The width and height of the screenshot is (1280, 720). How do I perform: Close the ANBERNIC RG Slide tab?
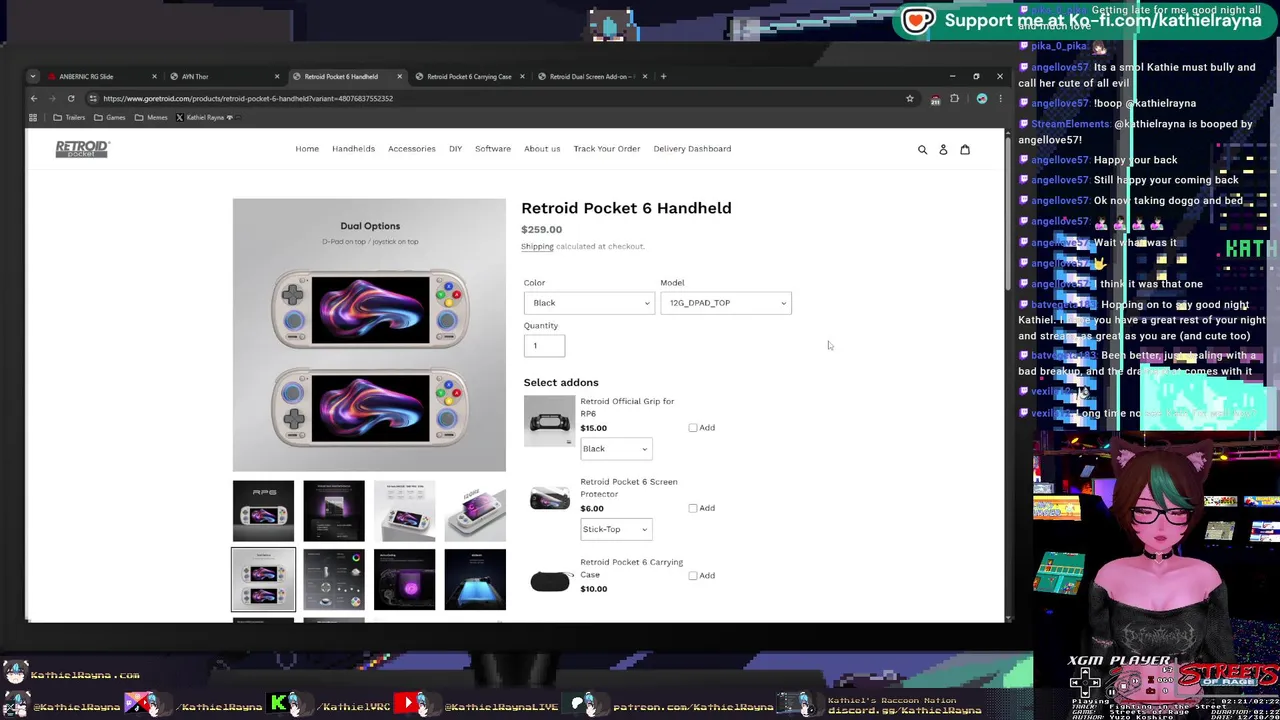154,76
